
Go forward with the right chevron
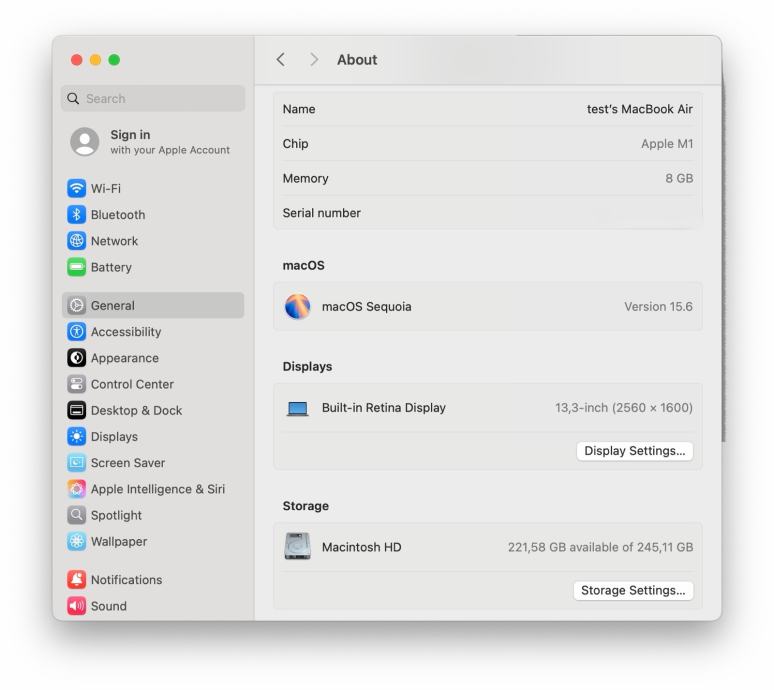point(313,60)
